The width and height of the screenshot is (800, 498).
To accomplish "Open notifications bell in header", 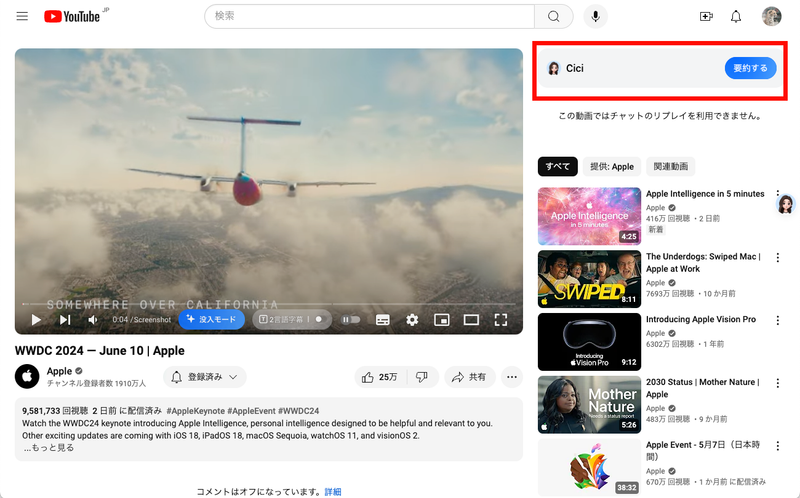I will 736,16.
